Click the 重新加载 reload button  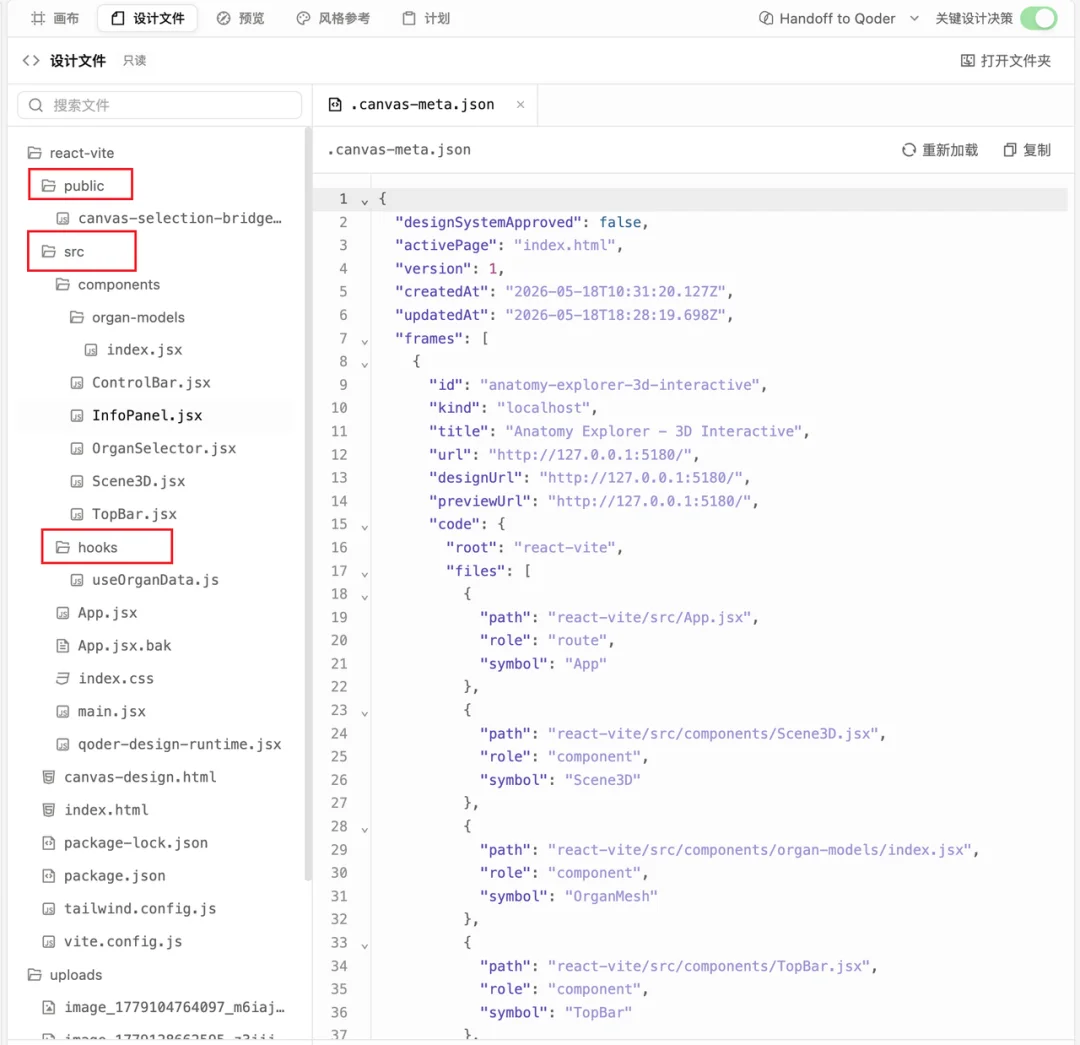(x=939, y=150)
